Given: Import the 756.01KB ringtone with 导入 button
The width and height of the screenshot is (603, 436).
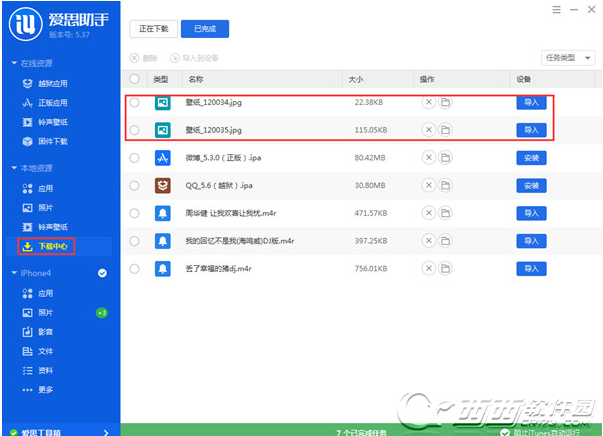Looking at the screenshot, I should [x=531, y=268].
